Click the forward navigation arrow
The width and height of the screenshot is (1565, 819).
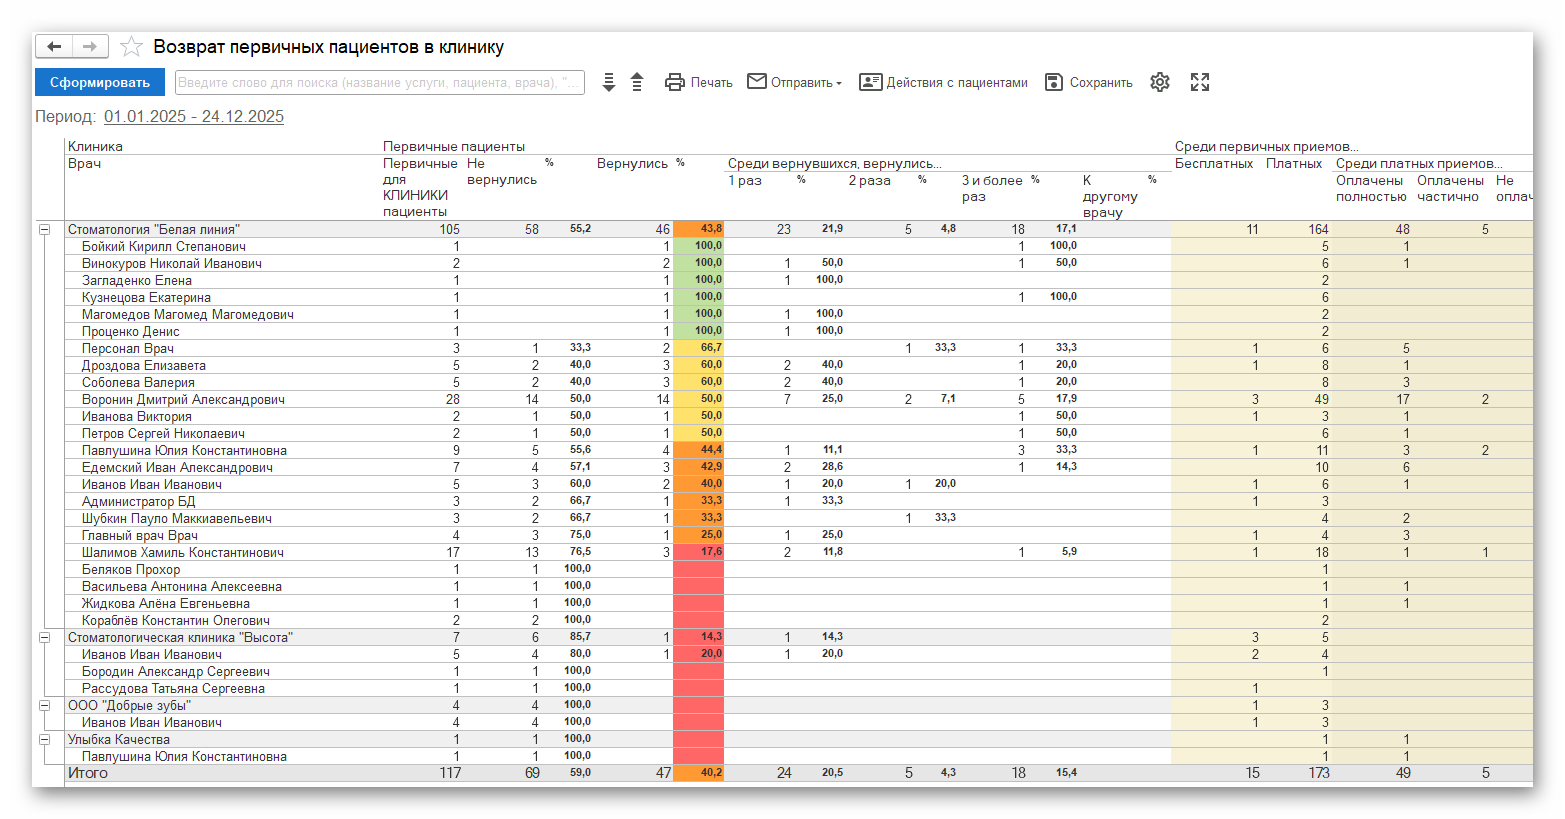[90, 47]
